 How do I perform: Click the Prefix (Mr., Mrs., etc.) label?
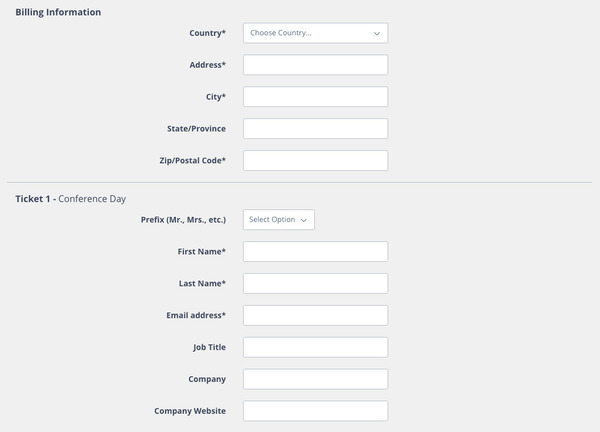(x=183, y=219)
